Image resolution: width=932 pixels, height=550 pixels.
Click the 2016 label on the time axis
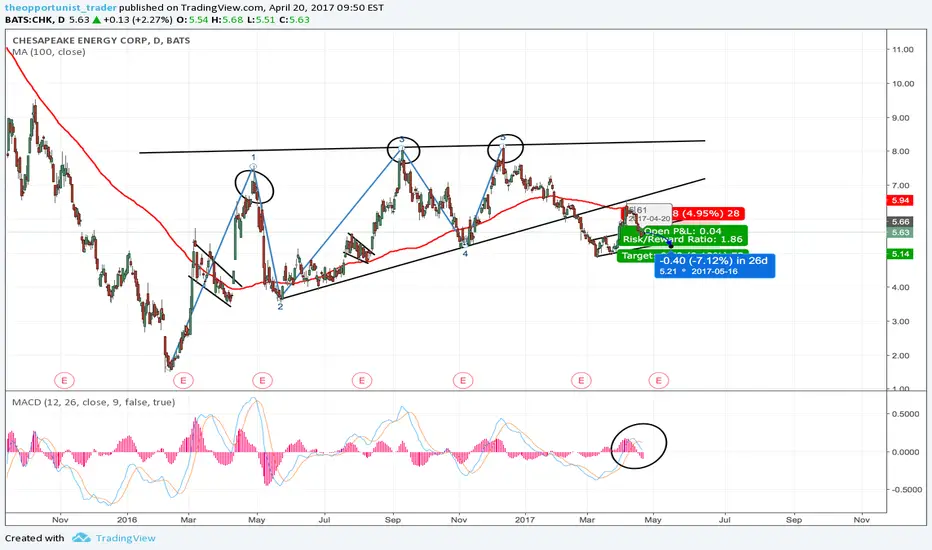click(127, 520)
